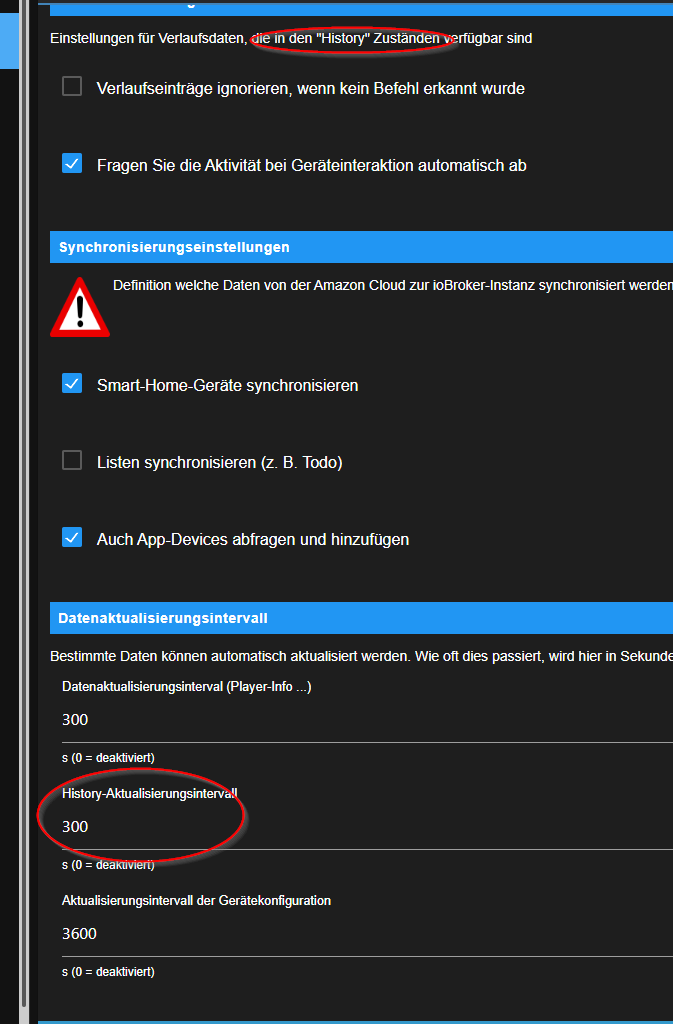Disable Smart-Home-Geräte synchronisieren checkbox
Viewport: 673px width, 1024px height.
pyautogui.click(x=72, y=384)
